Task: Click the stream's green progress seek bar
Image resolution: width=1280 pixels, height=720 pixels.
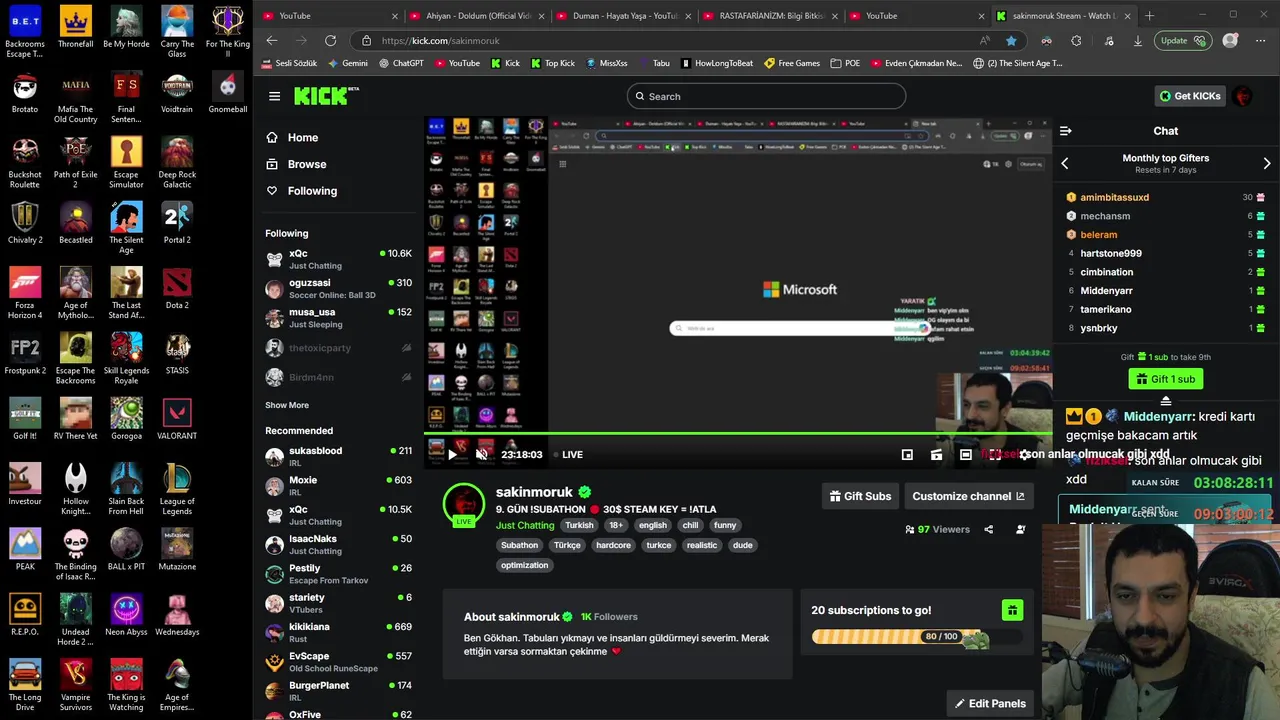Action: click(738, 434)
